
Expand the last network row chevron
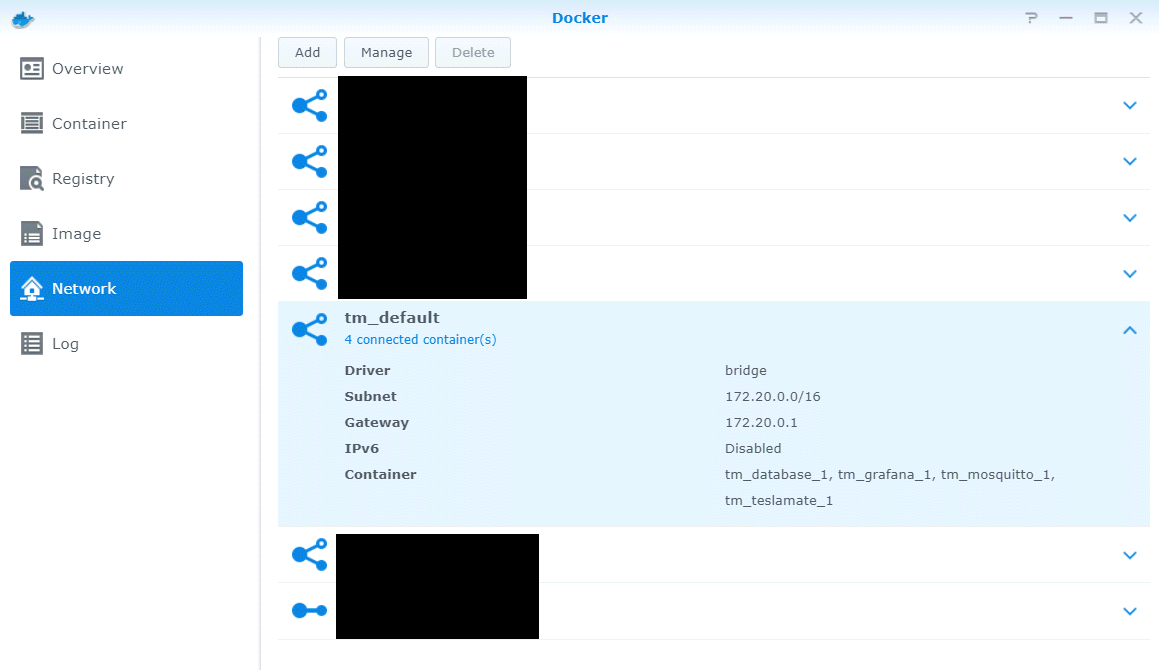(x=1129, y=612)
